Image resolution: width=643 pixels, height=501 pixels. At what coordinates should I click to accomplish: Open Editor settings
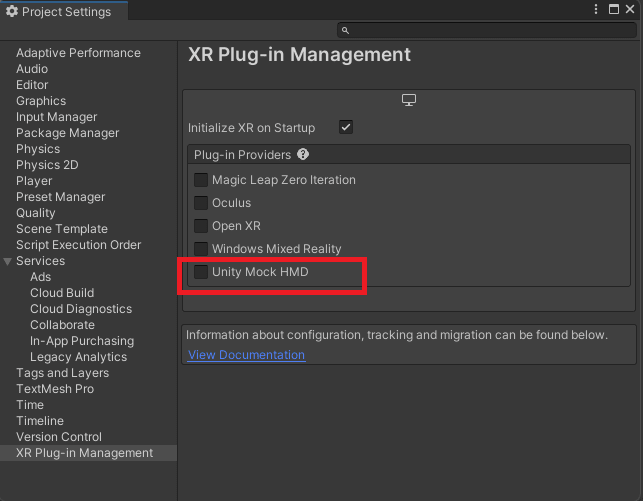click(x=32, y=85)
